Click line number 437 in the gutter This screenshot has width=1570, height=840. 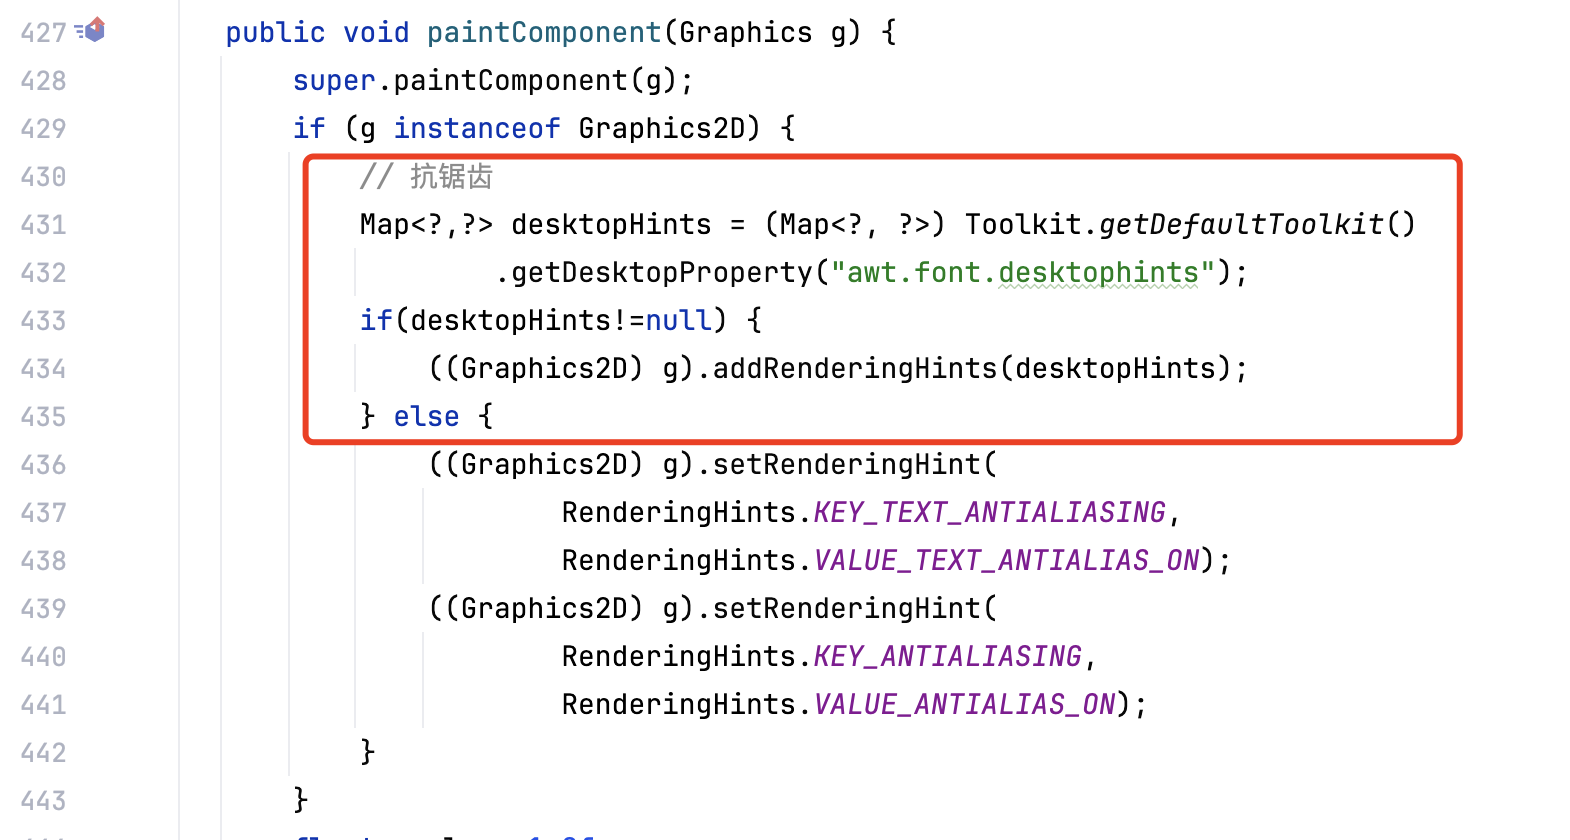pyautogui.click(x=43, y=513)
